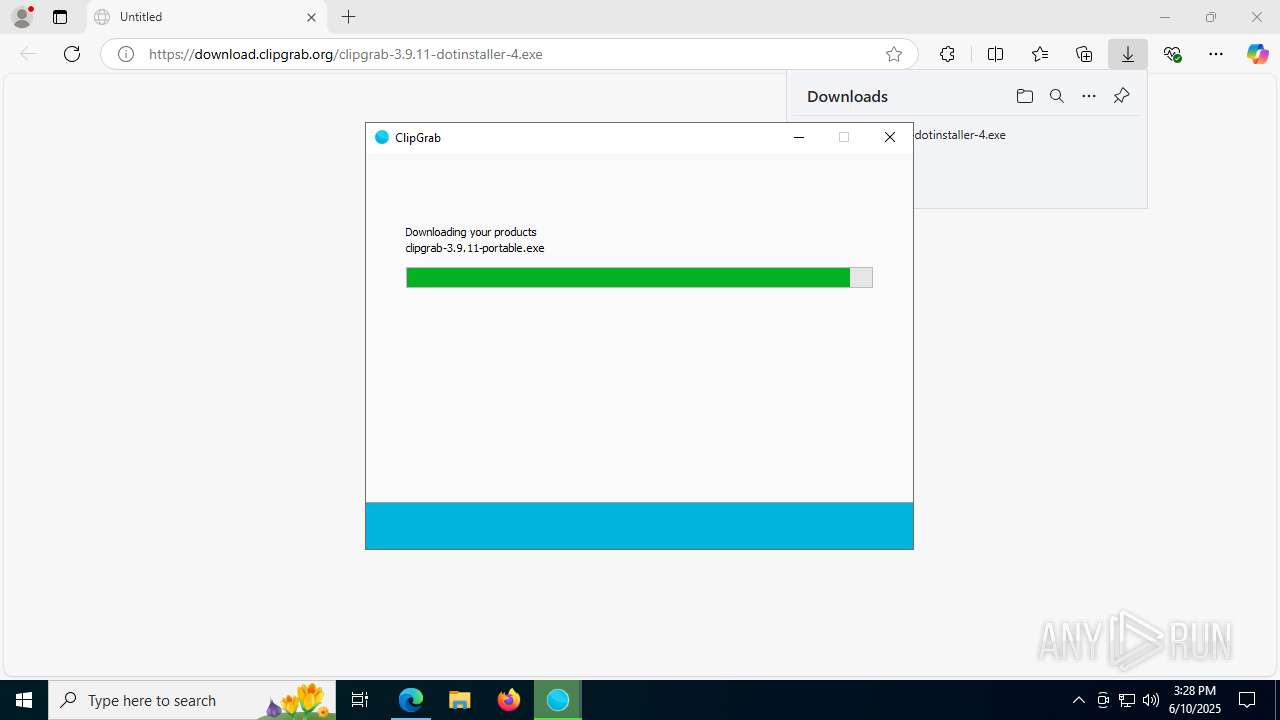Minimize the Edge browser window
1280x720 pixels.
(1165, 17)
